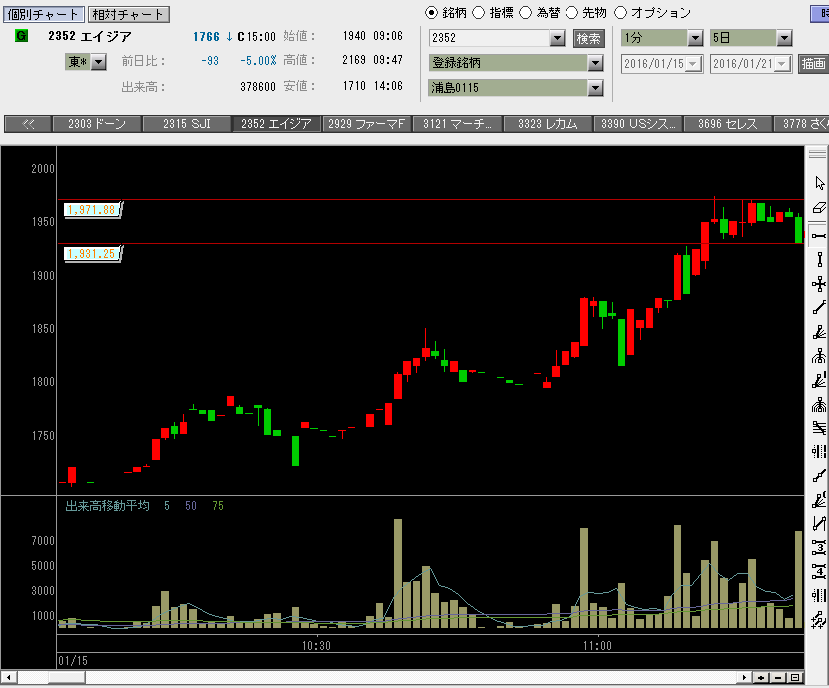Click the 出来高移動平均 indicator label

coord(107,506)
